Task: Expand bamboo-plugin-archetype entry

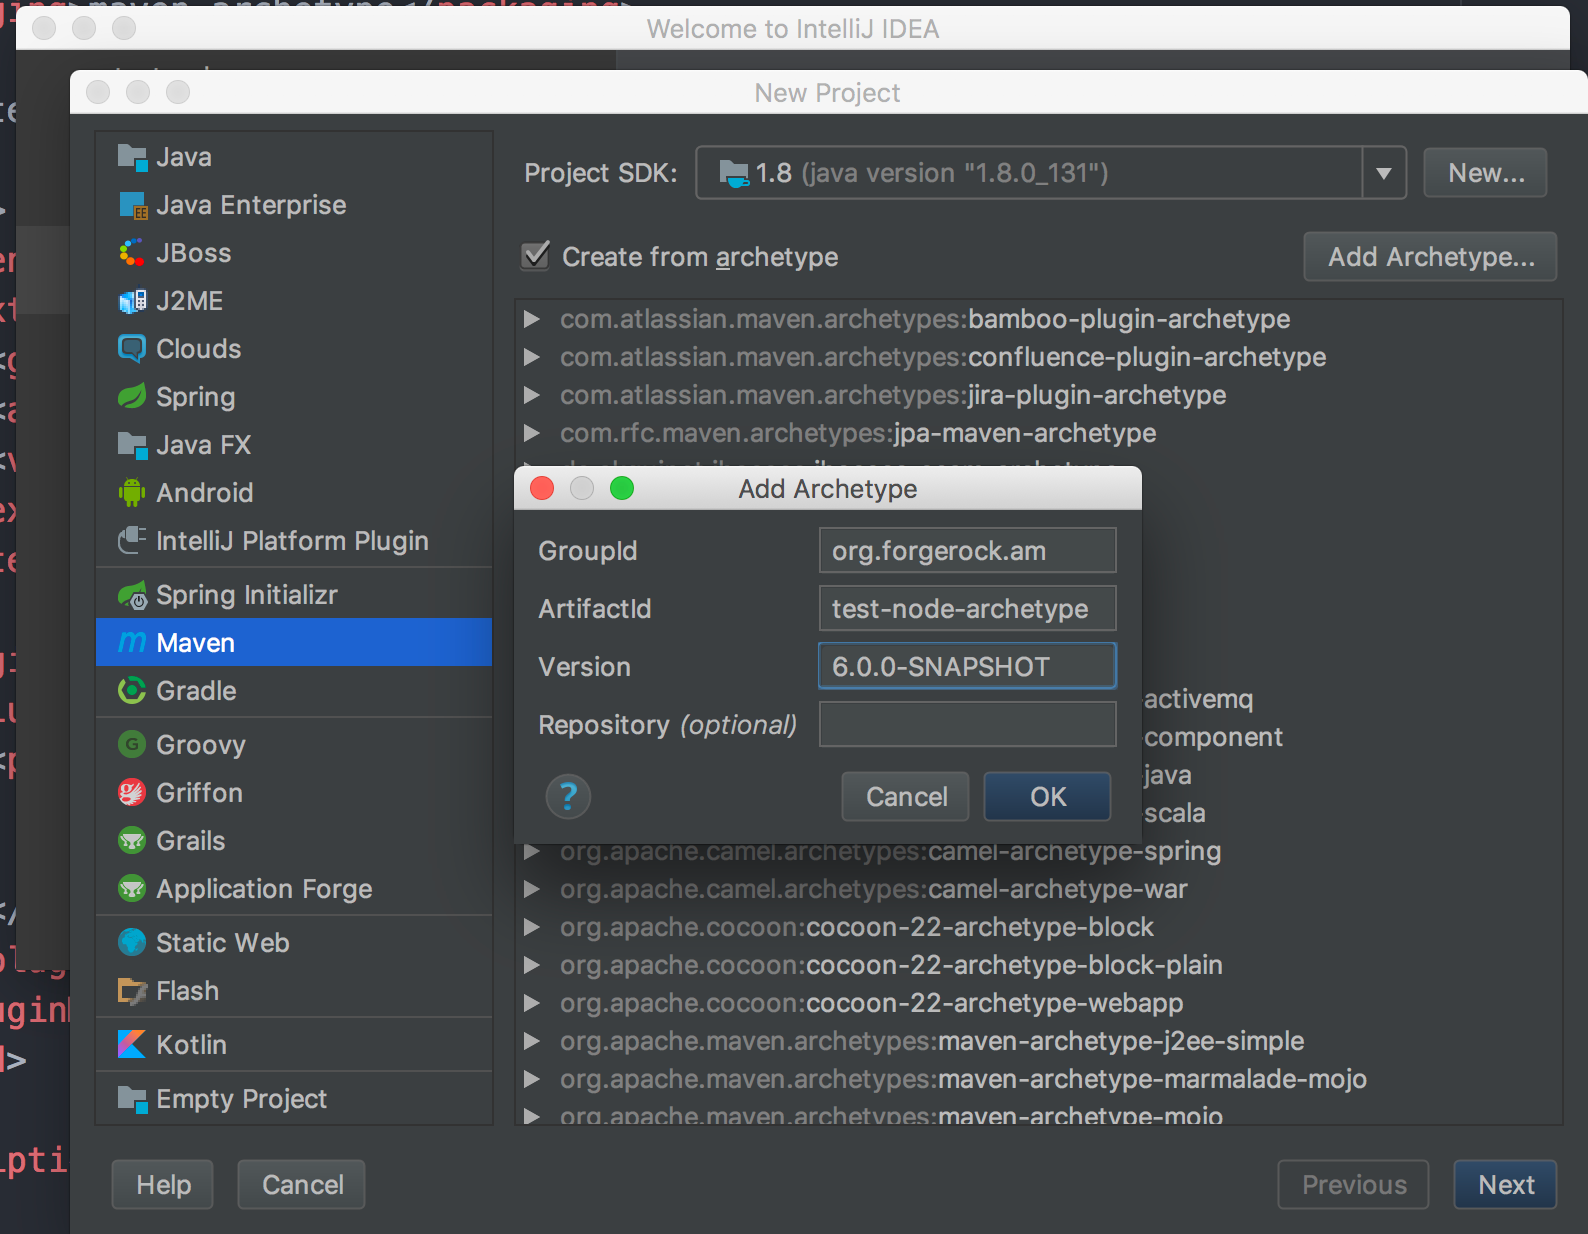Action: (x=532, y=319)
